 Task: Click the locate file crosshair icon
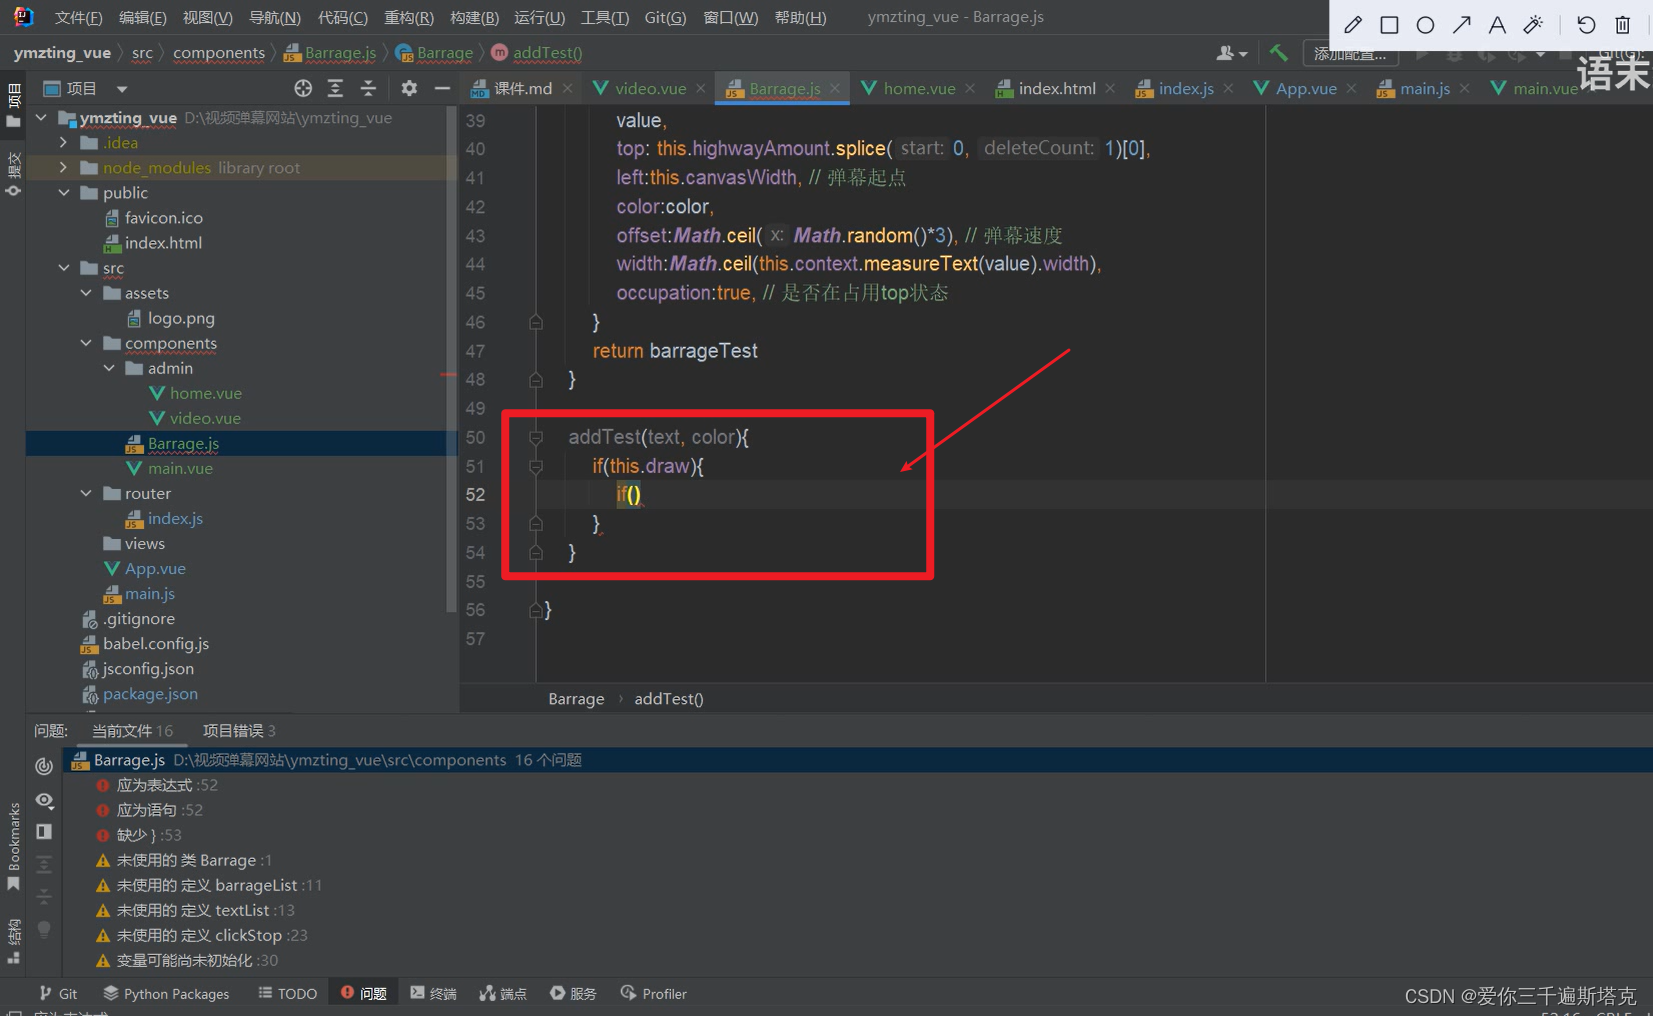303,89
